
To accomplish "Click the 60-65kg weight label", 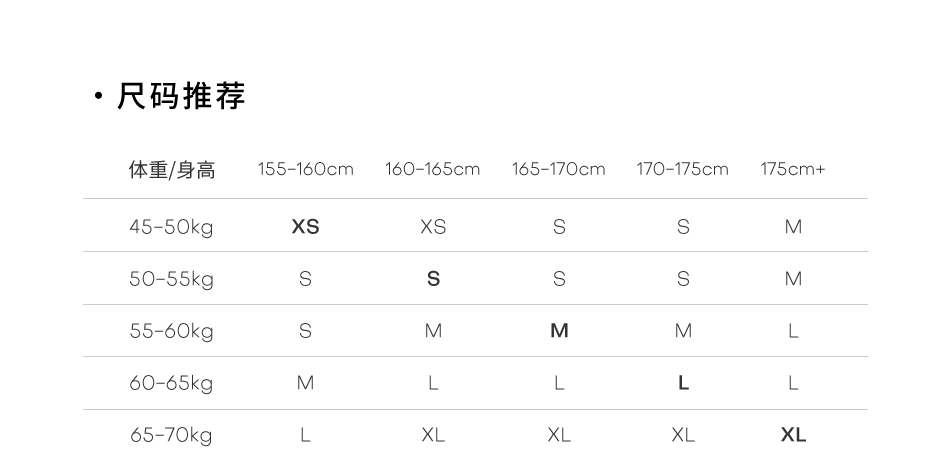I will (x=171, y=383).
